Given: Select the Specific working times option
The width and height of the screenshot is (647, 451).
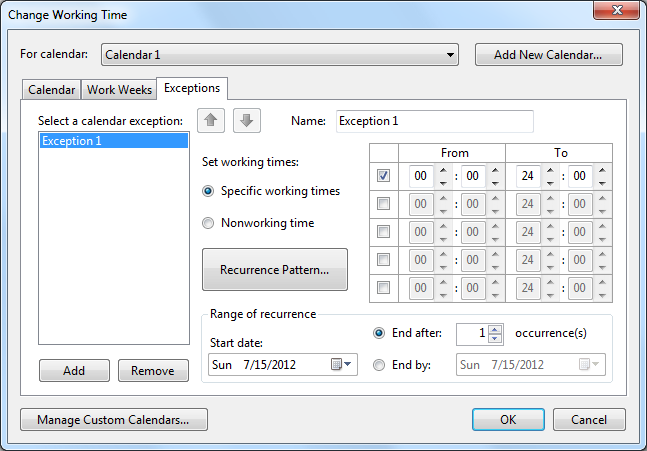Looking at the screenshot, I should 208,191.
